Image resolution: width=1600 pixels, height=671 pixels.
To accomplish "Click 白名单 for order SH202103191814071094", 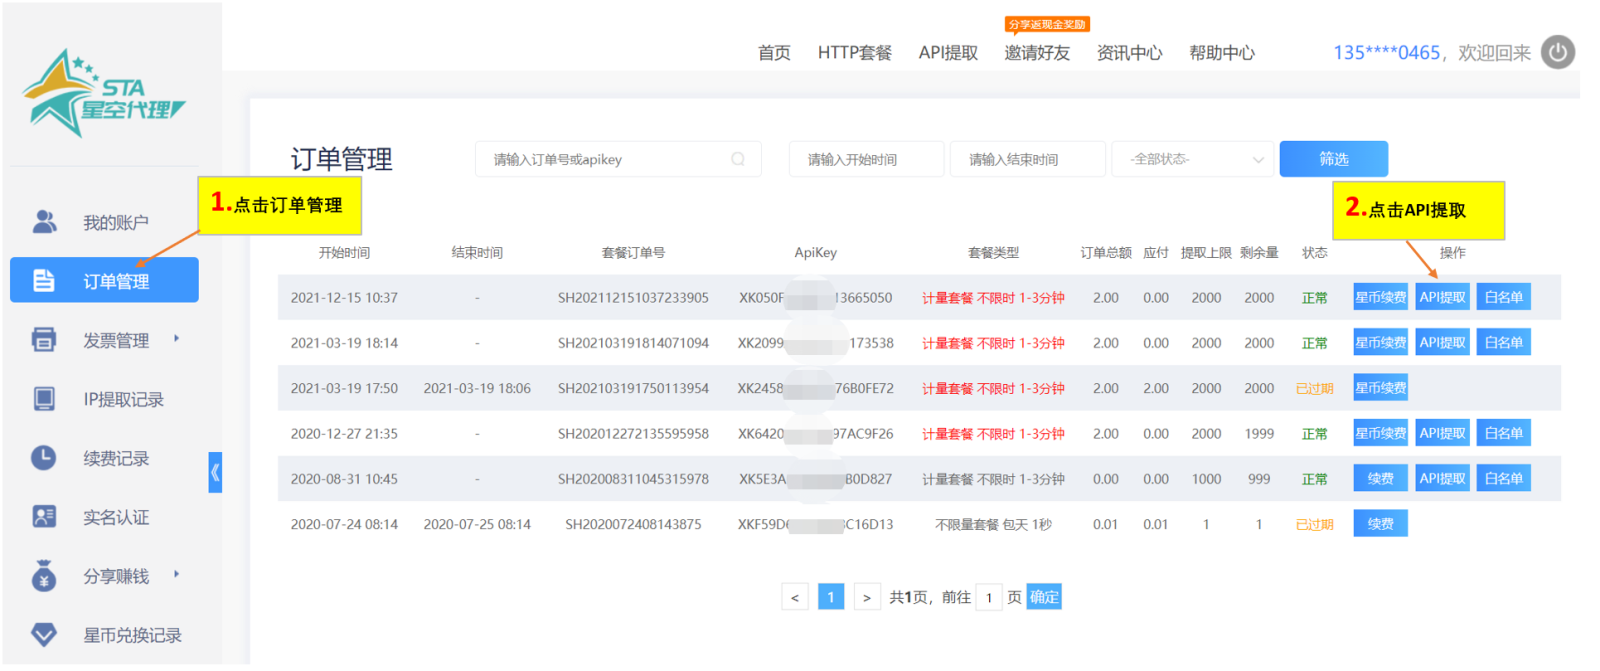I will (1503, 342).
